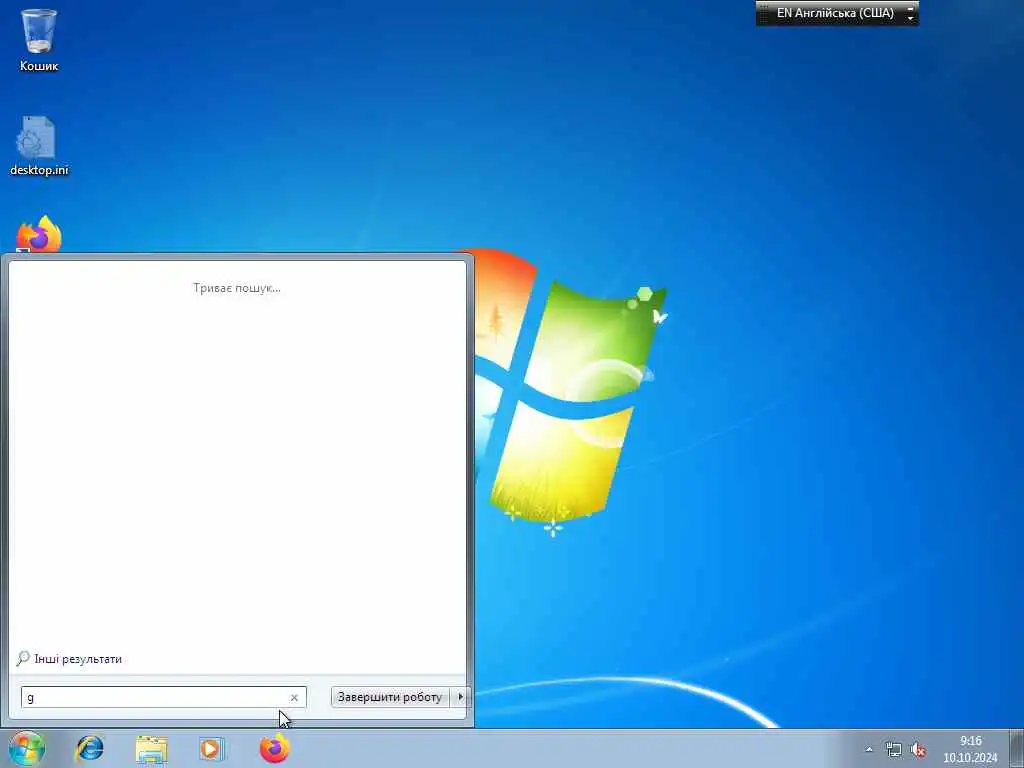The height and width of the screenshot is (768, 1024).
Task: Expand the shutdown options arrow
Action: [460, 697]
